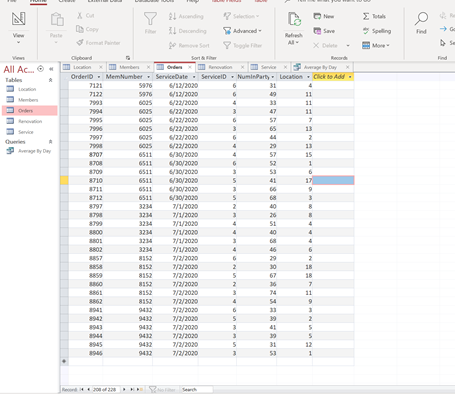Activate Format Painter
This screenshot has width=455, height=394.
click(98, 43)
